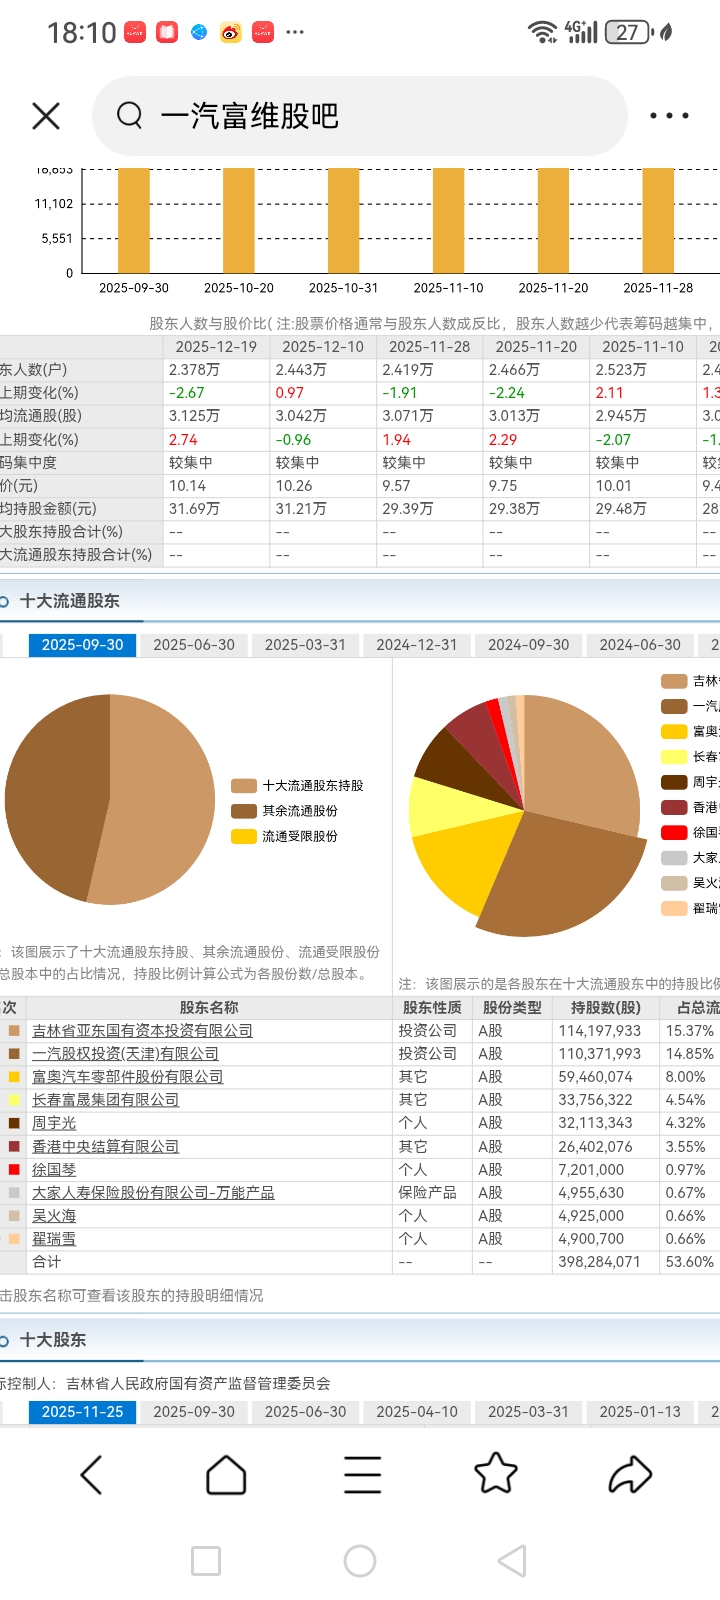Click the -2.67 change cell
720x1600 pixels.
pyautogui.click(x=216, y=393)
